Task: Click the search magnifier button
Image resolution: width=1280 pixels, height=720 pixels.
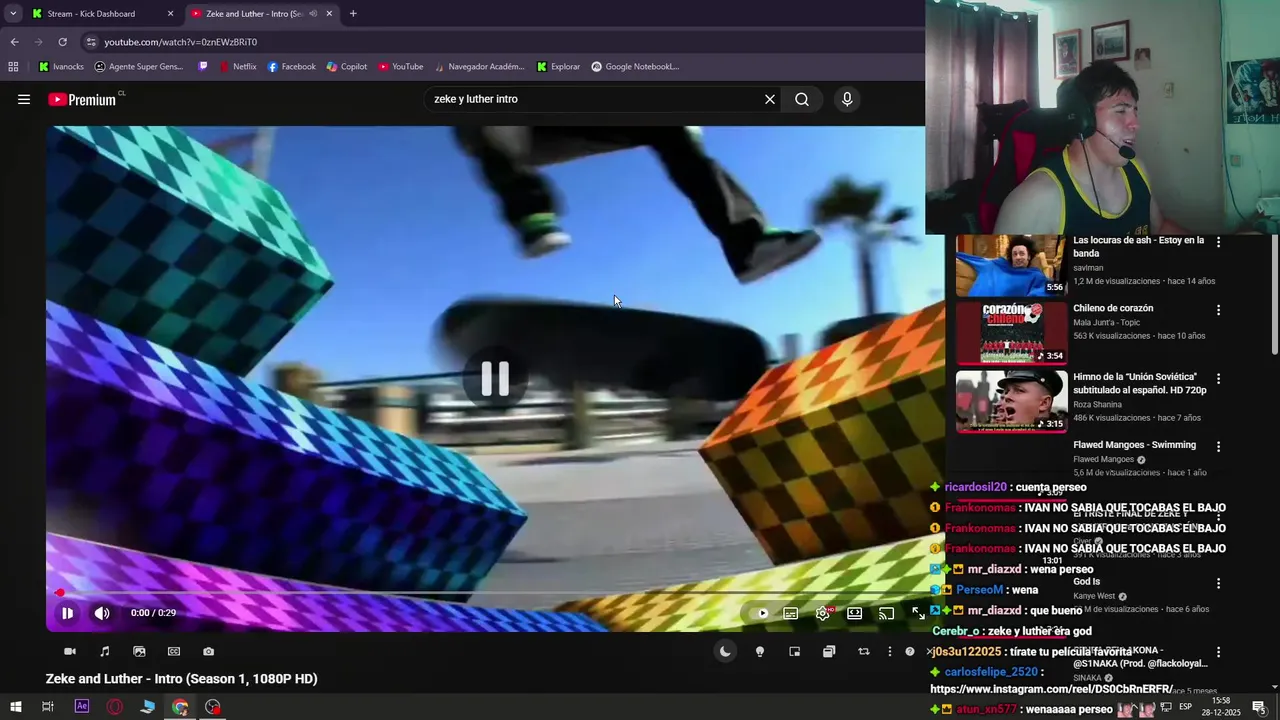Action: 802,99
